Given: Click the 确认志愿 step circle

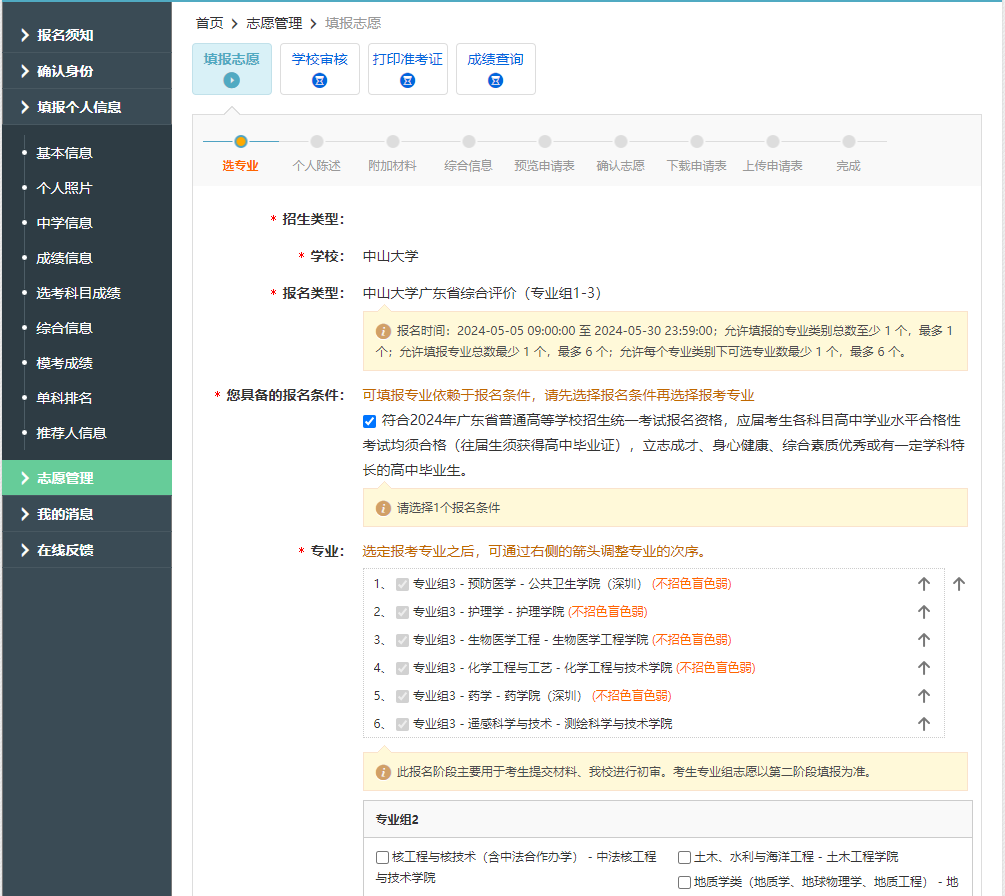Looking at the screenshot, I should pos(620,141).
